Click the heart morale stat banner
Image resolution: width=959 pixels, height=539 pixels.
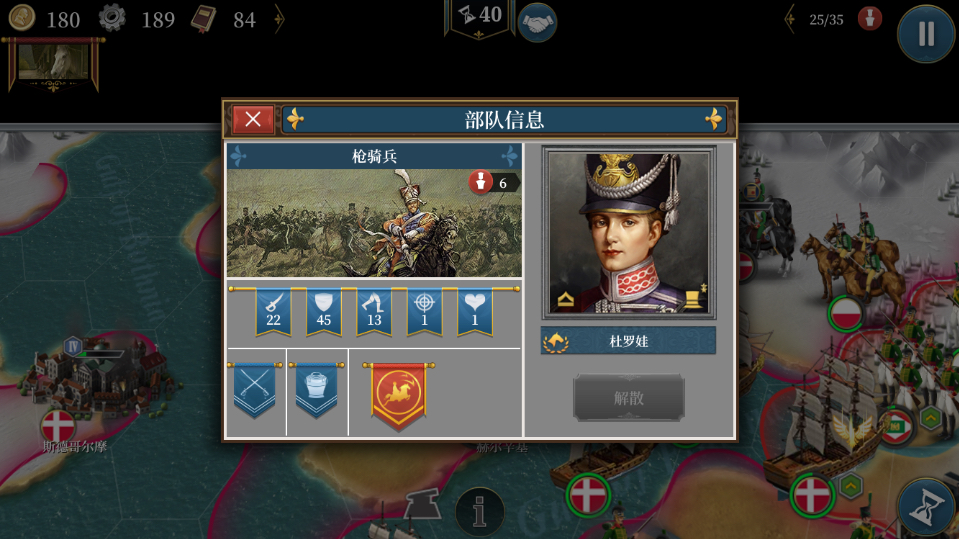(x=475, y=312)
